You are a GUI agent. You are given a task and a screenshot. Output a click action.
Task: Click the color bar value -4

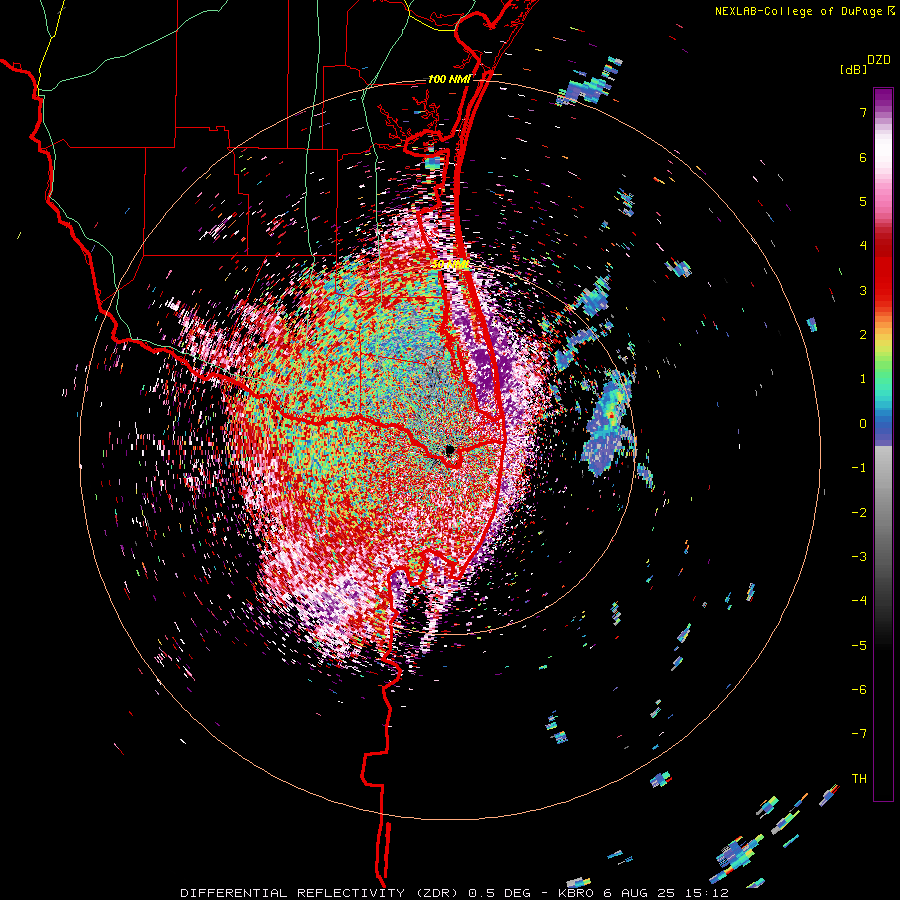pos(859,600)
